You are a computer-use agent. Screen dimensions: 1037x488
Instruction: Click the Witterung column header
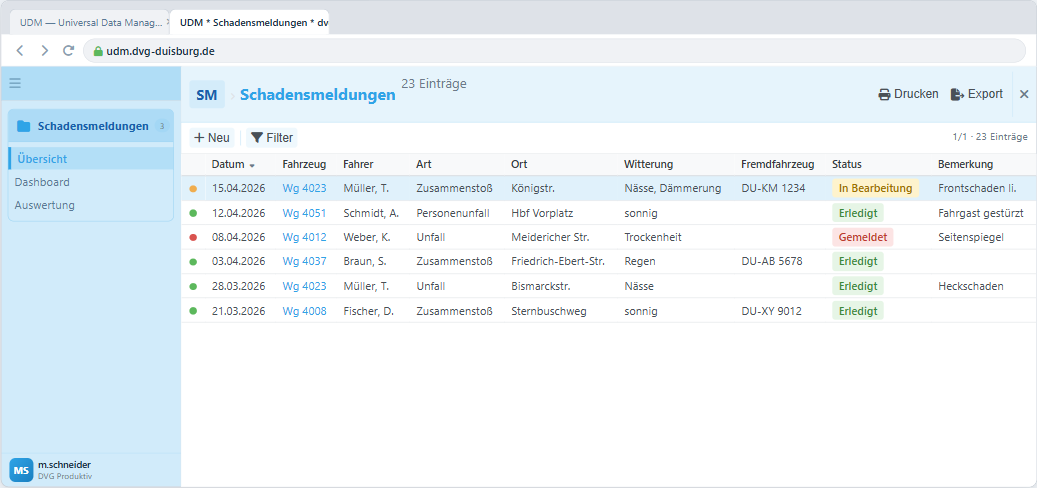649,165
